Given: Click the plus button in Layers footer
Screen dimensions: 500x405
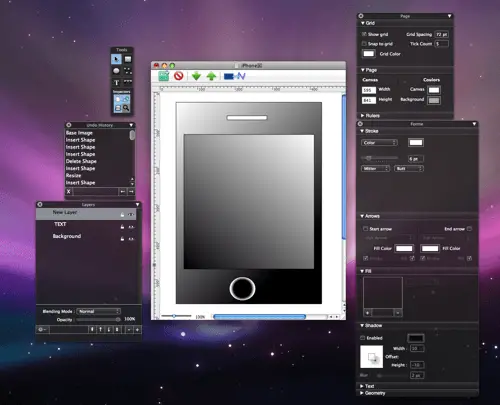Looking at the screenshot, I should 137,329.
